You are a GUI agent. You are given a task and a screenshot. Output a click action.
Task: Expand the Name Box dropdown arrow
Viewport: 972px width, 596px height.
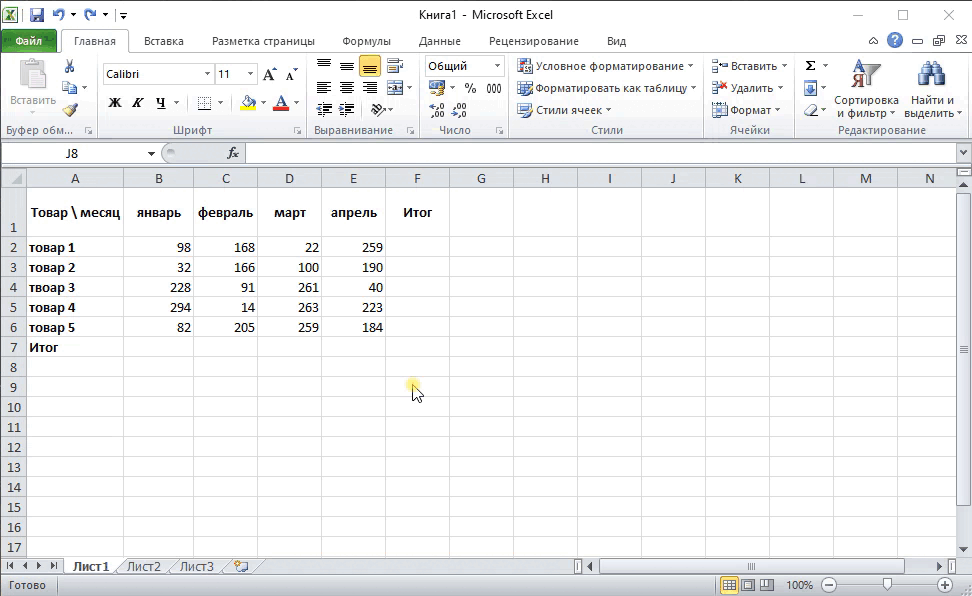pyautogui.click(x=151, y=154)
